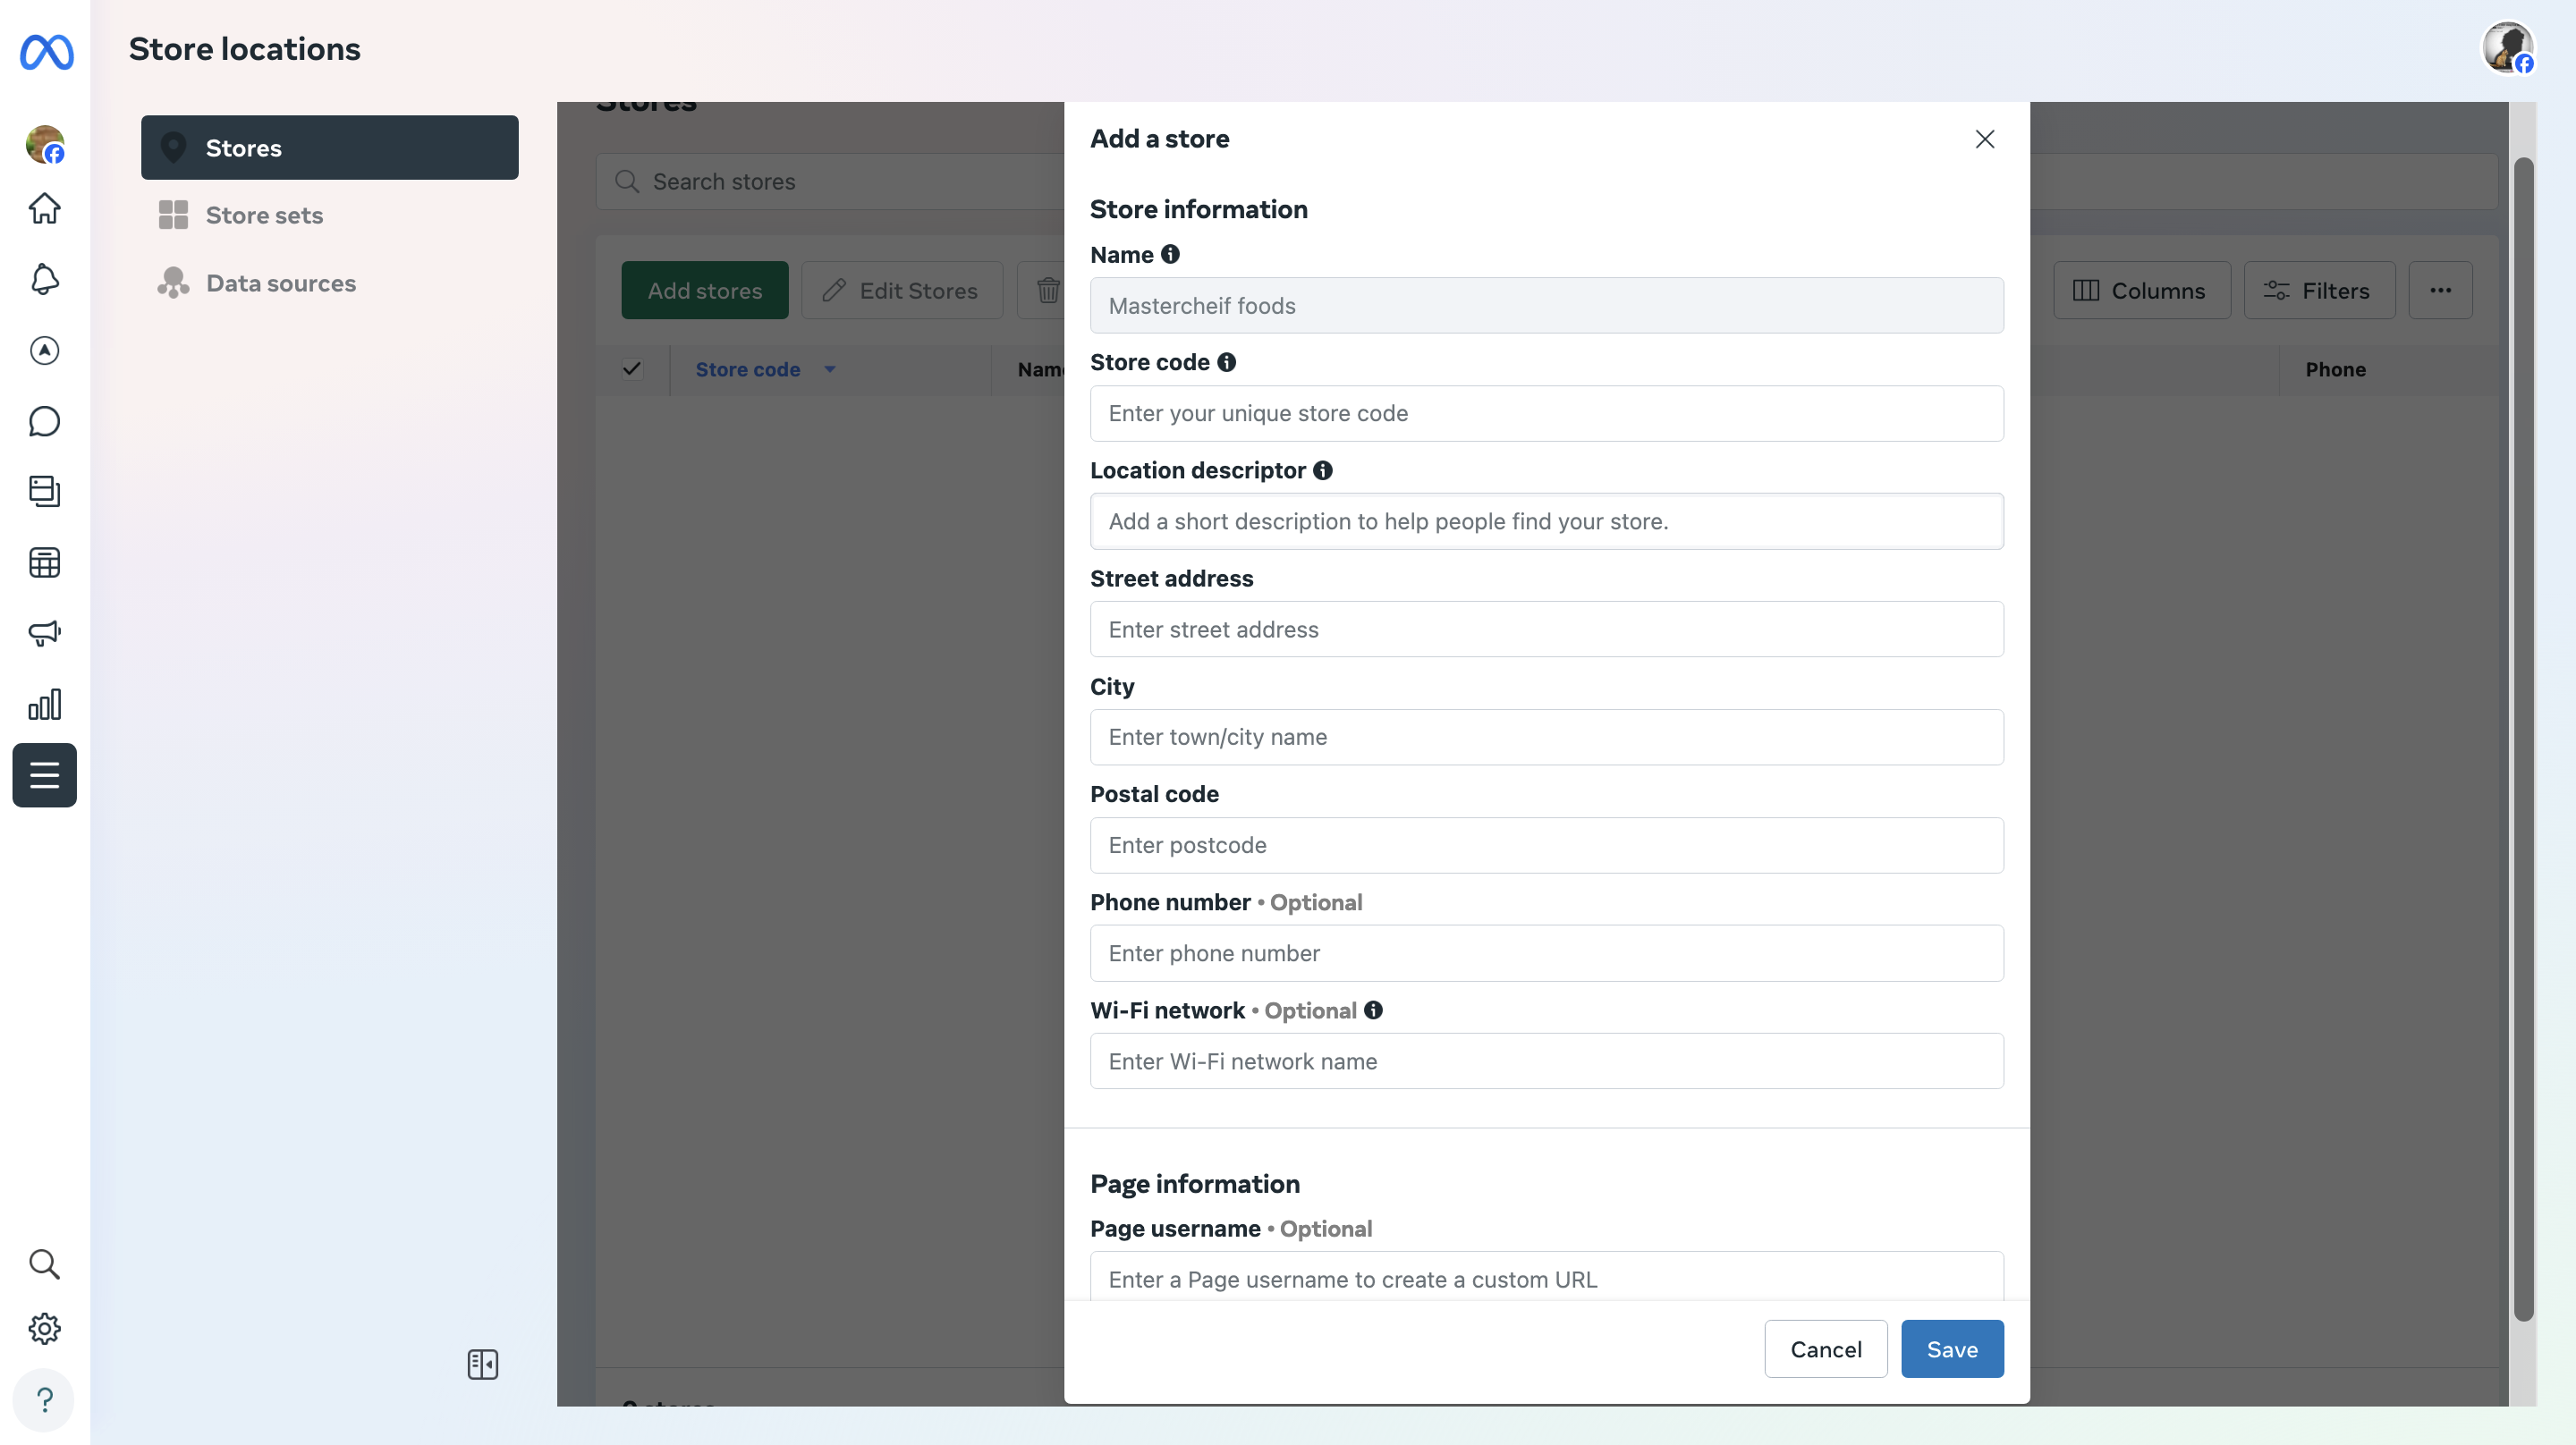Select Store sets in left menu
The height and width of the screenshot is (1445, 2576).
pyautogui.click(x=330, y=215)
